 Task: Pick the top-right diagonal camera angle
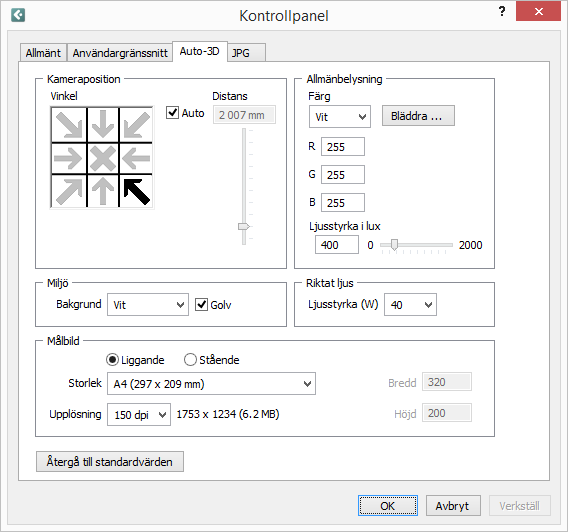136,125
